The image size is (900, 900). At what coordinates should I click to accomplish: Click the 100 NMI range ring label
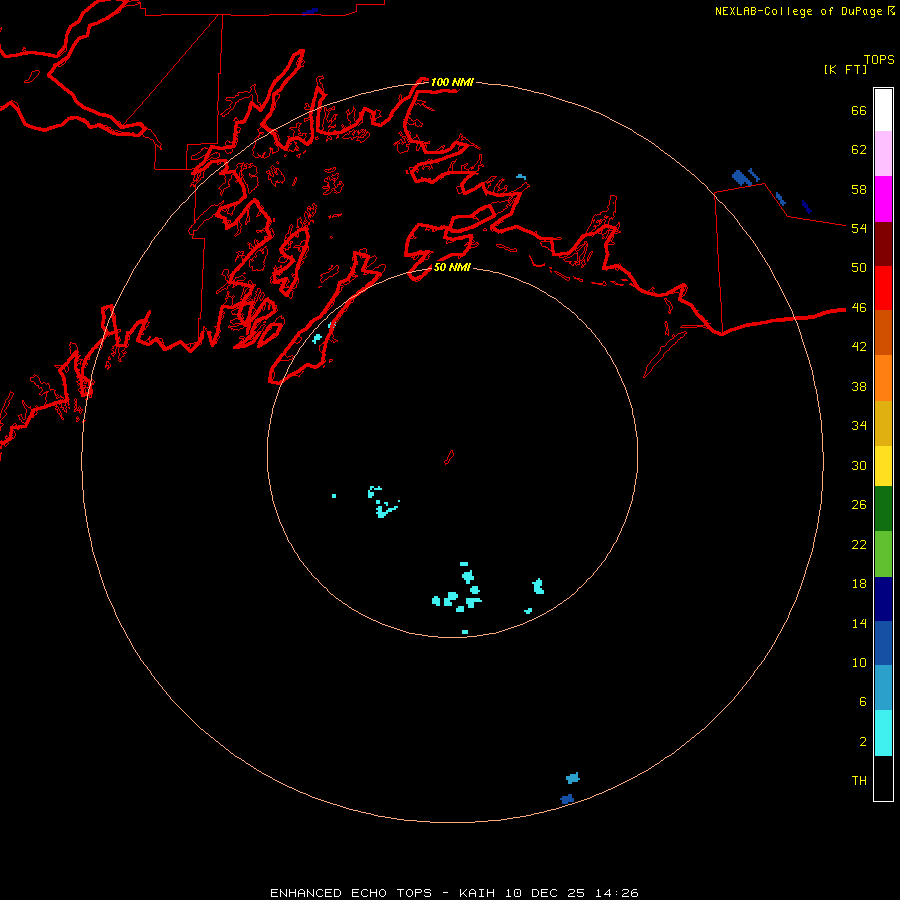452,82
